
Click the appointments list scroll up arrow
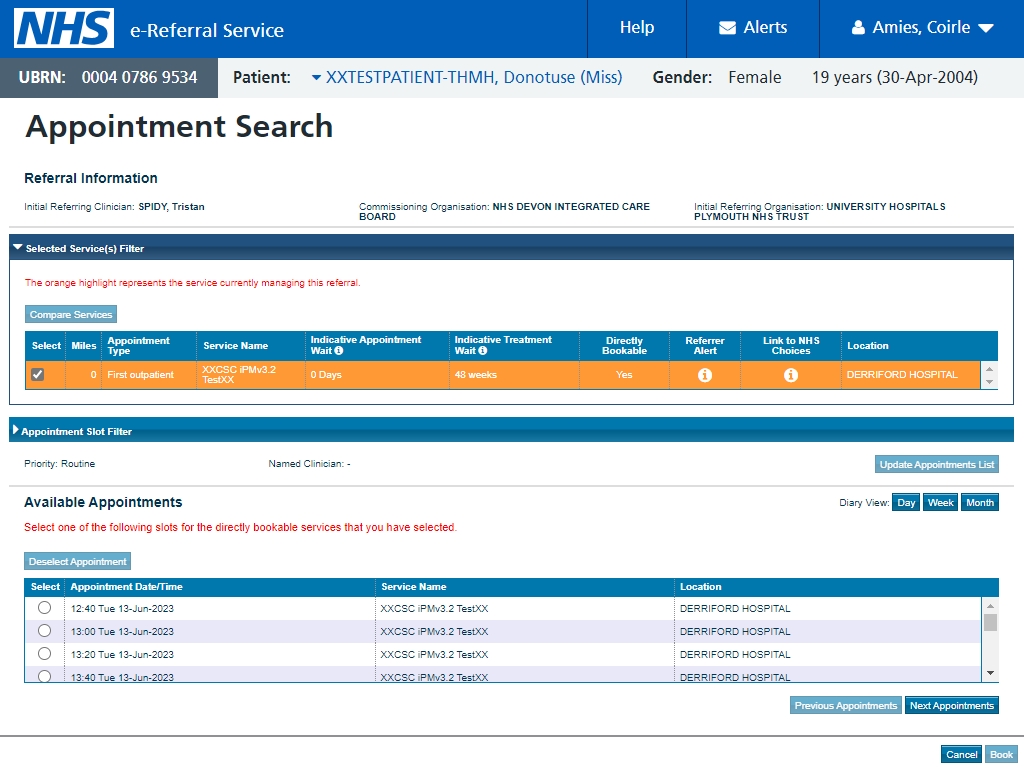pyautogui.click(x=990, y=605)
